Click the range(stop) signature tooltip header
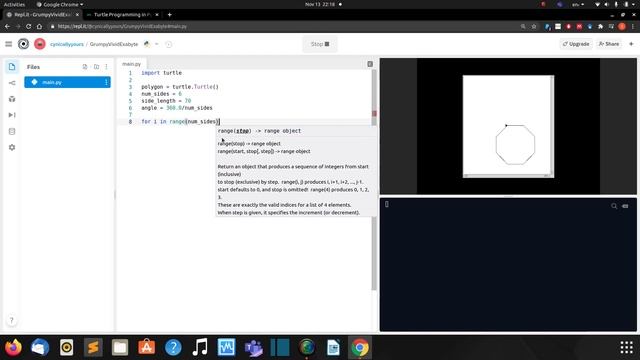 pyautogui.click(x=260, y=131)
